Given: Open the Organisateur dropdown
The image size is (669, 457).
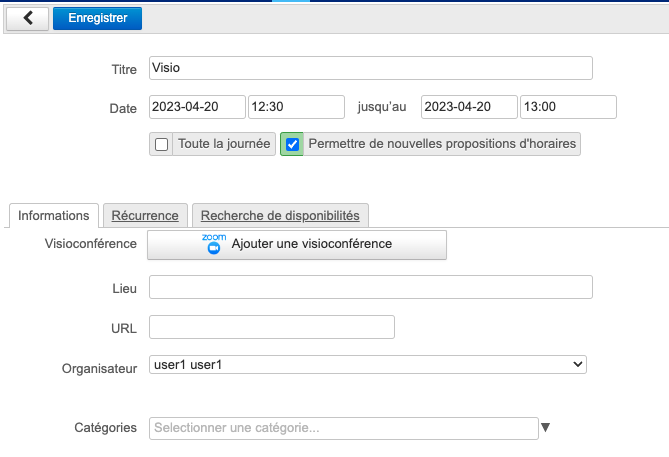Looking at the screenshot, I should (x=367, y=365).
